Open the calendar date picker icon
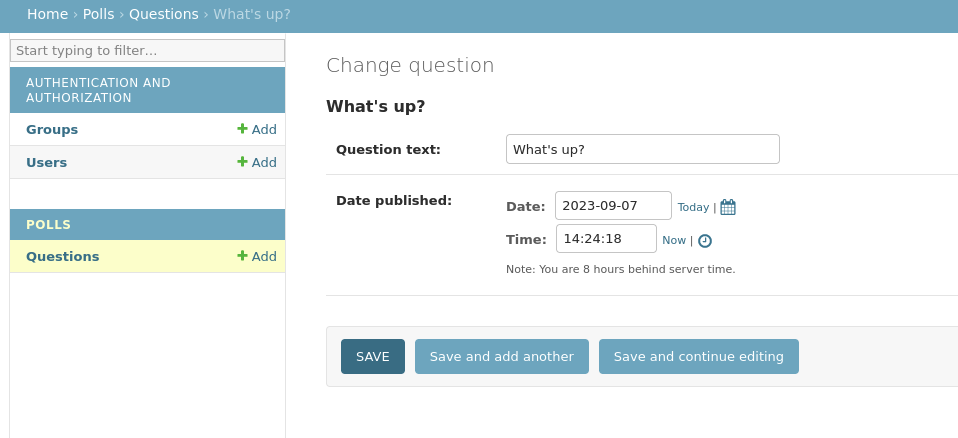 point(728,207)
